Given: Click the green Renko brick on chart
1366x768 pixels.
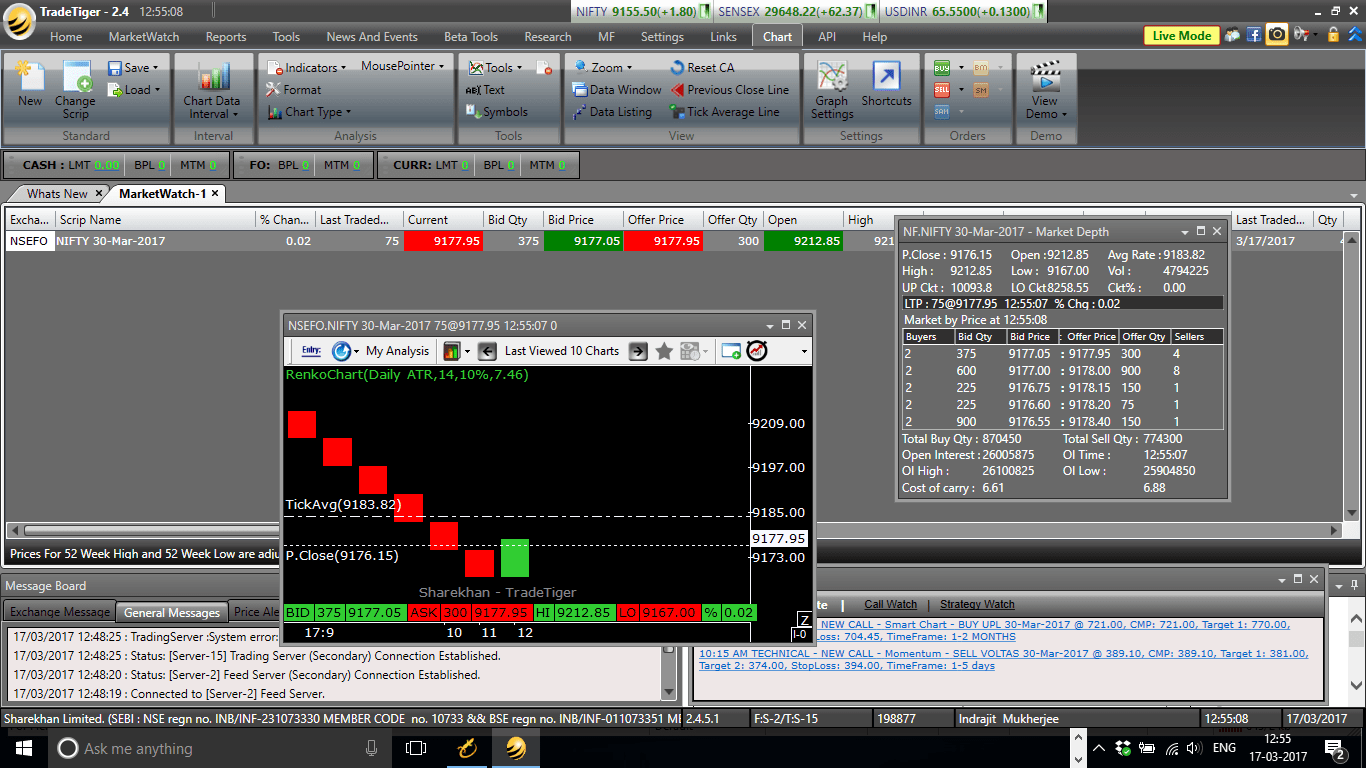Looking at the screenshot, I should click(x=515, y=558).
